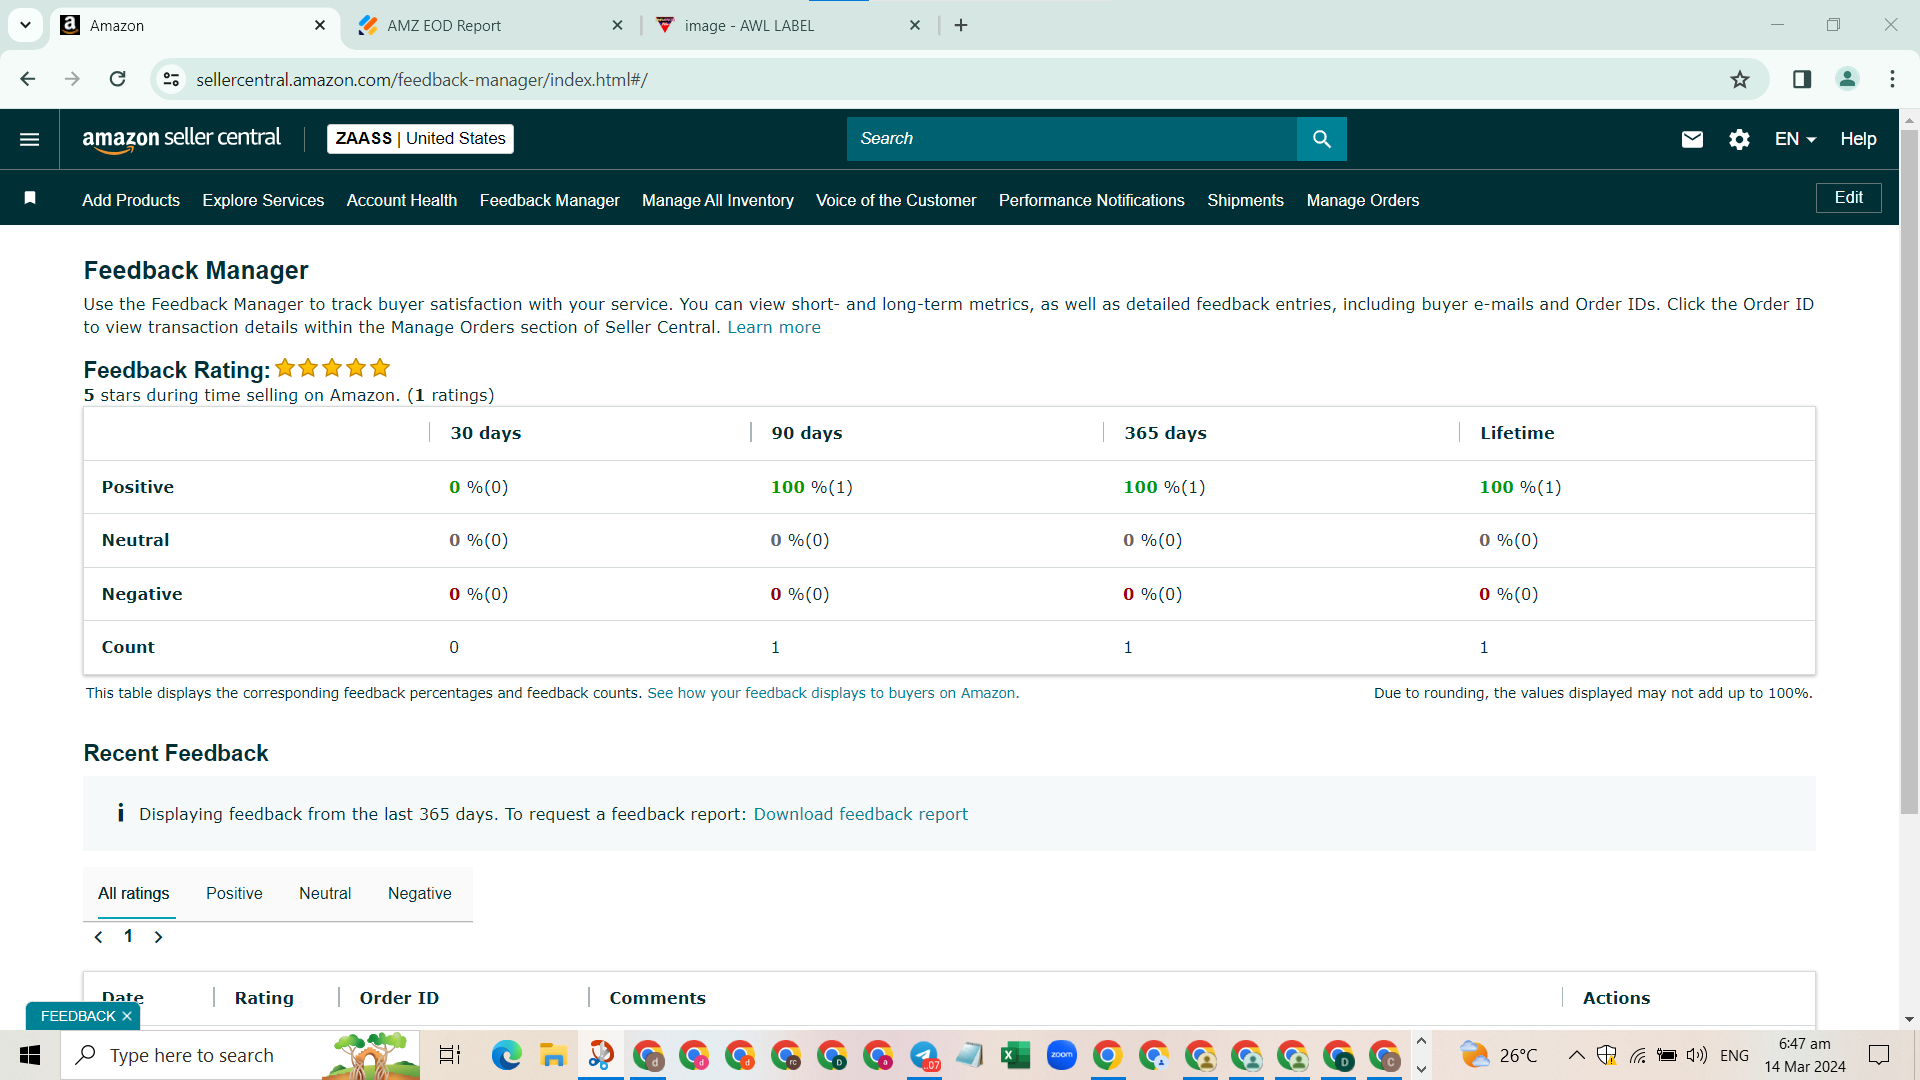Open the Notepad taskbar icon
Screen dimensions: 1920x1080
point(969,1055)
